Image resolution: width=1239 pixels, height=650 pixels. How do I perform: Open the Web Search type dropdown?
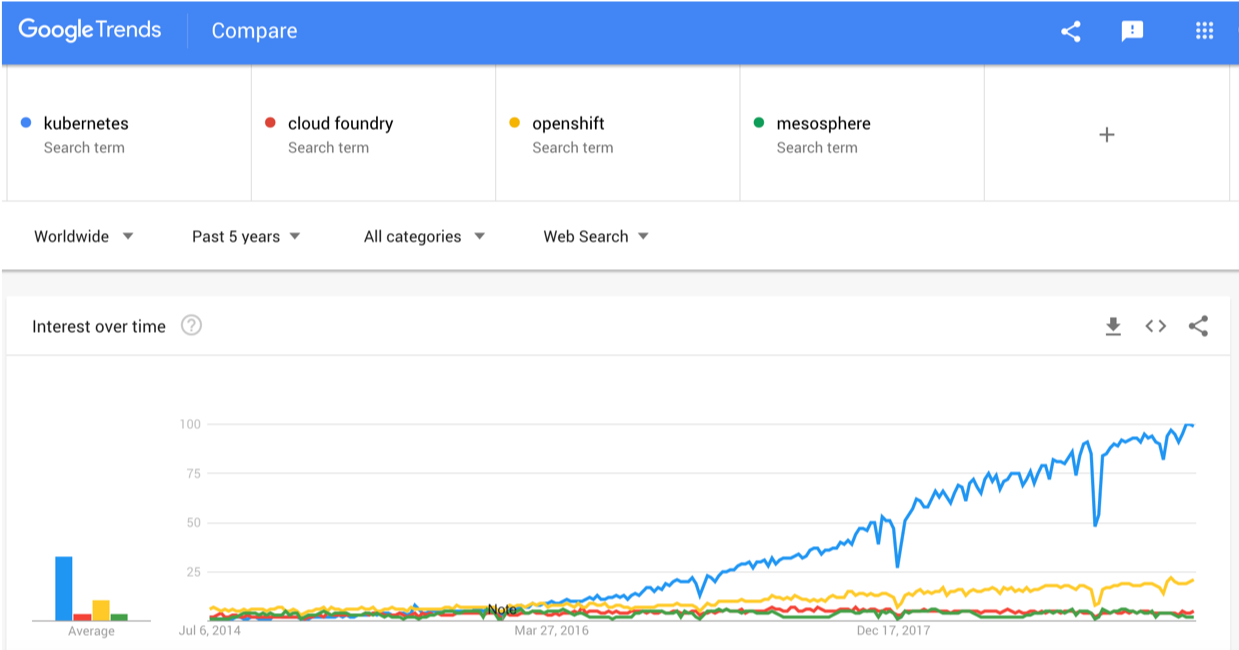click(596, 237)
